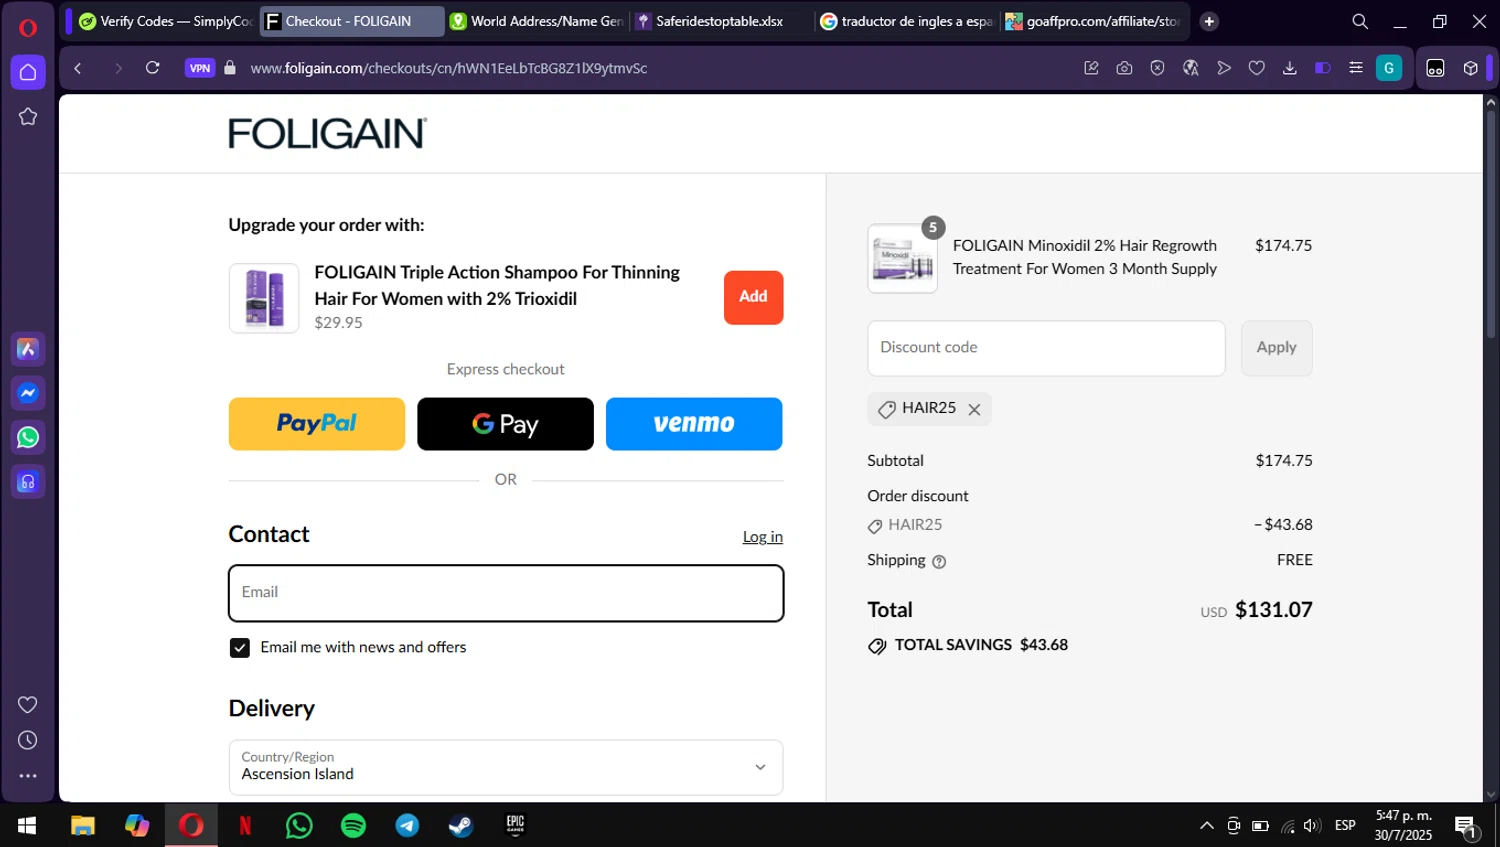1500x847 pixels.
Task: Take a snapshot with camera icon
Action: coord(1125,68)
